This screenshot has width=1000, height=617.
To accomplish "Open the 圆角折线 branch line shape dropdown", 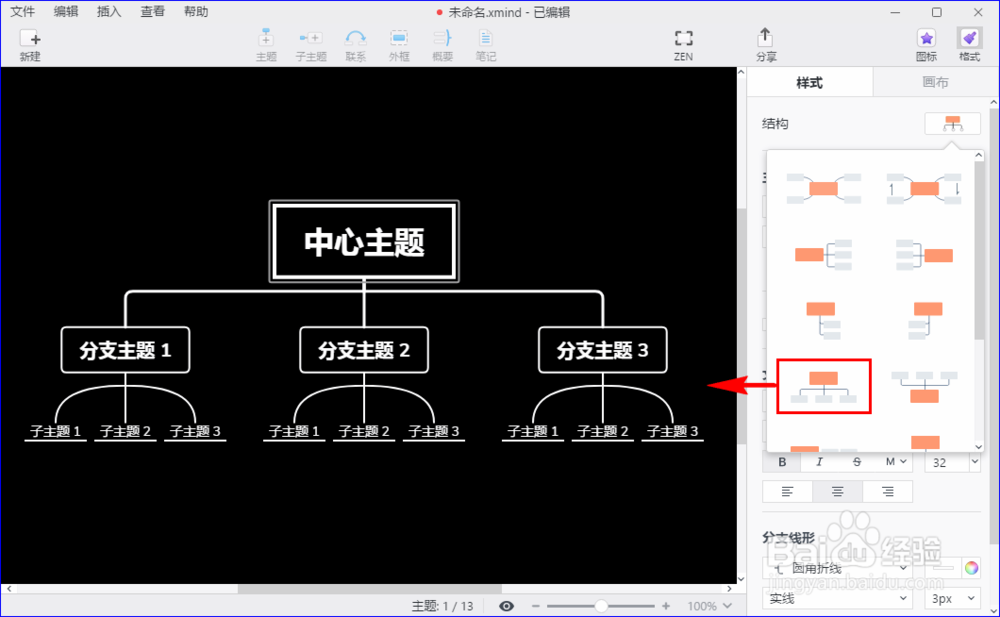I will pos(837,568).
